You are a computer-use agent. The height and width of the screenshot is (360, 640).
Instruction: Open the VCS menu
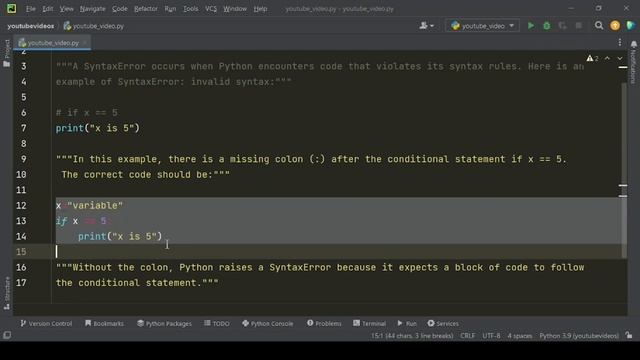click(211, 9)
